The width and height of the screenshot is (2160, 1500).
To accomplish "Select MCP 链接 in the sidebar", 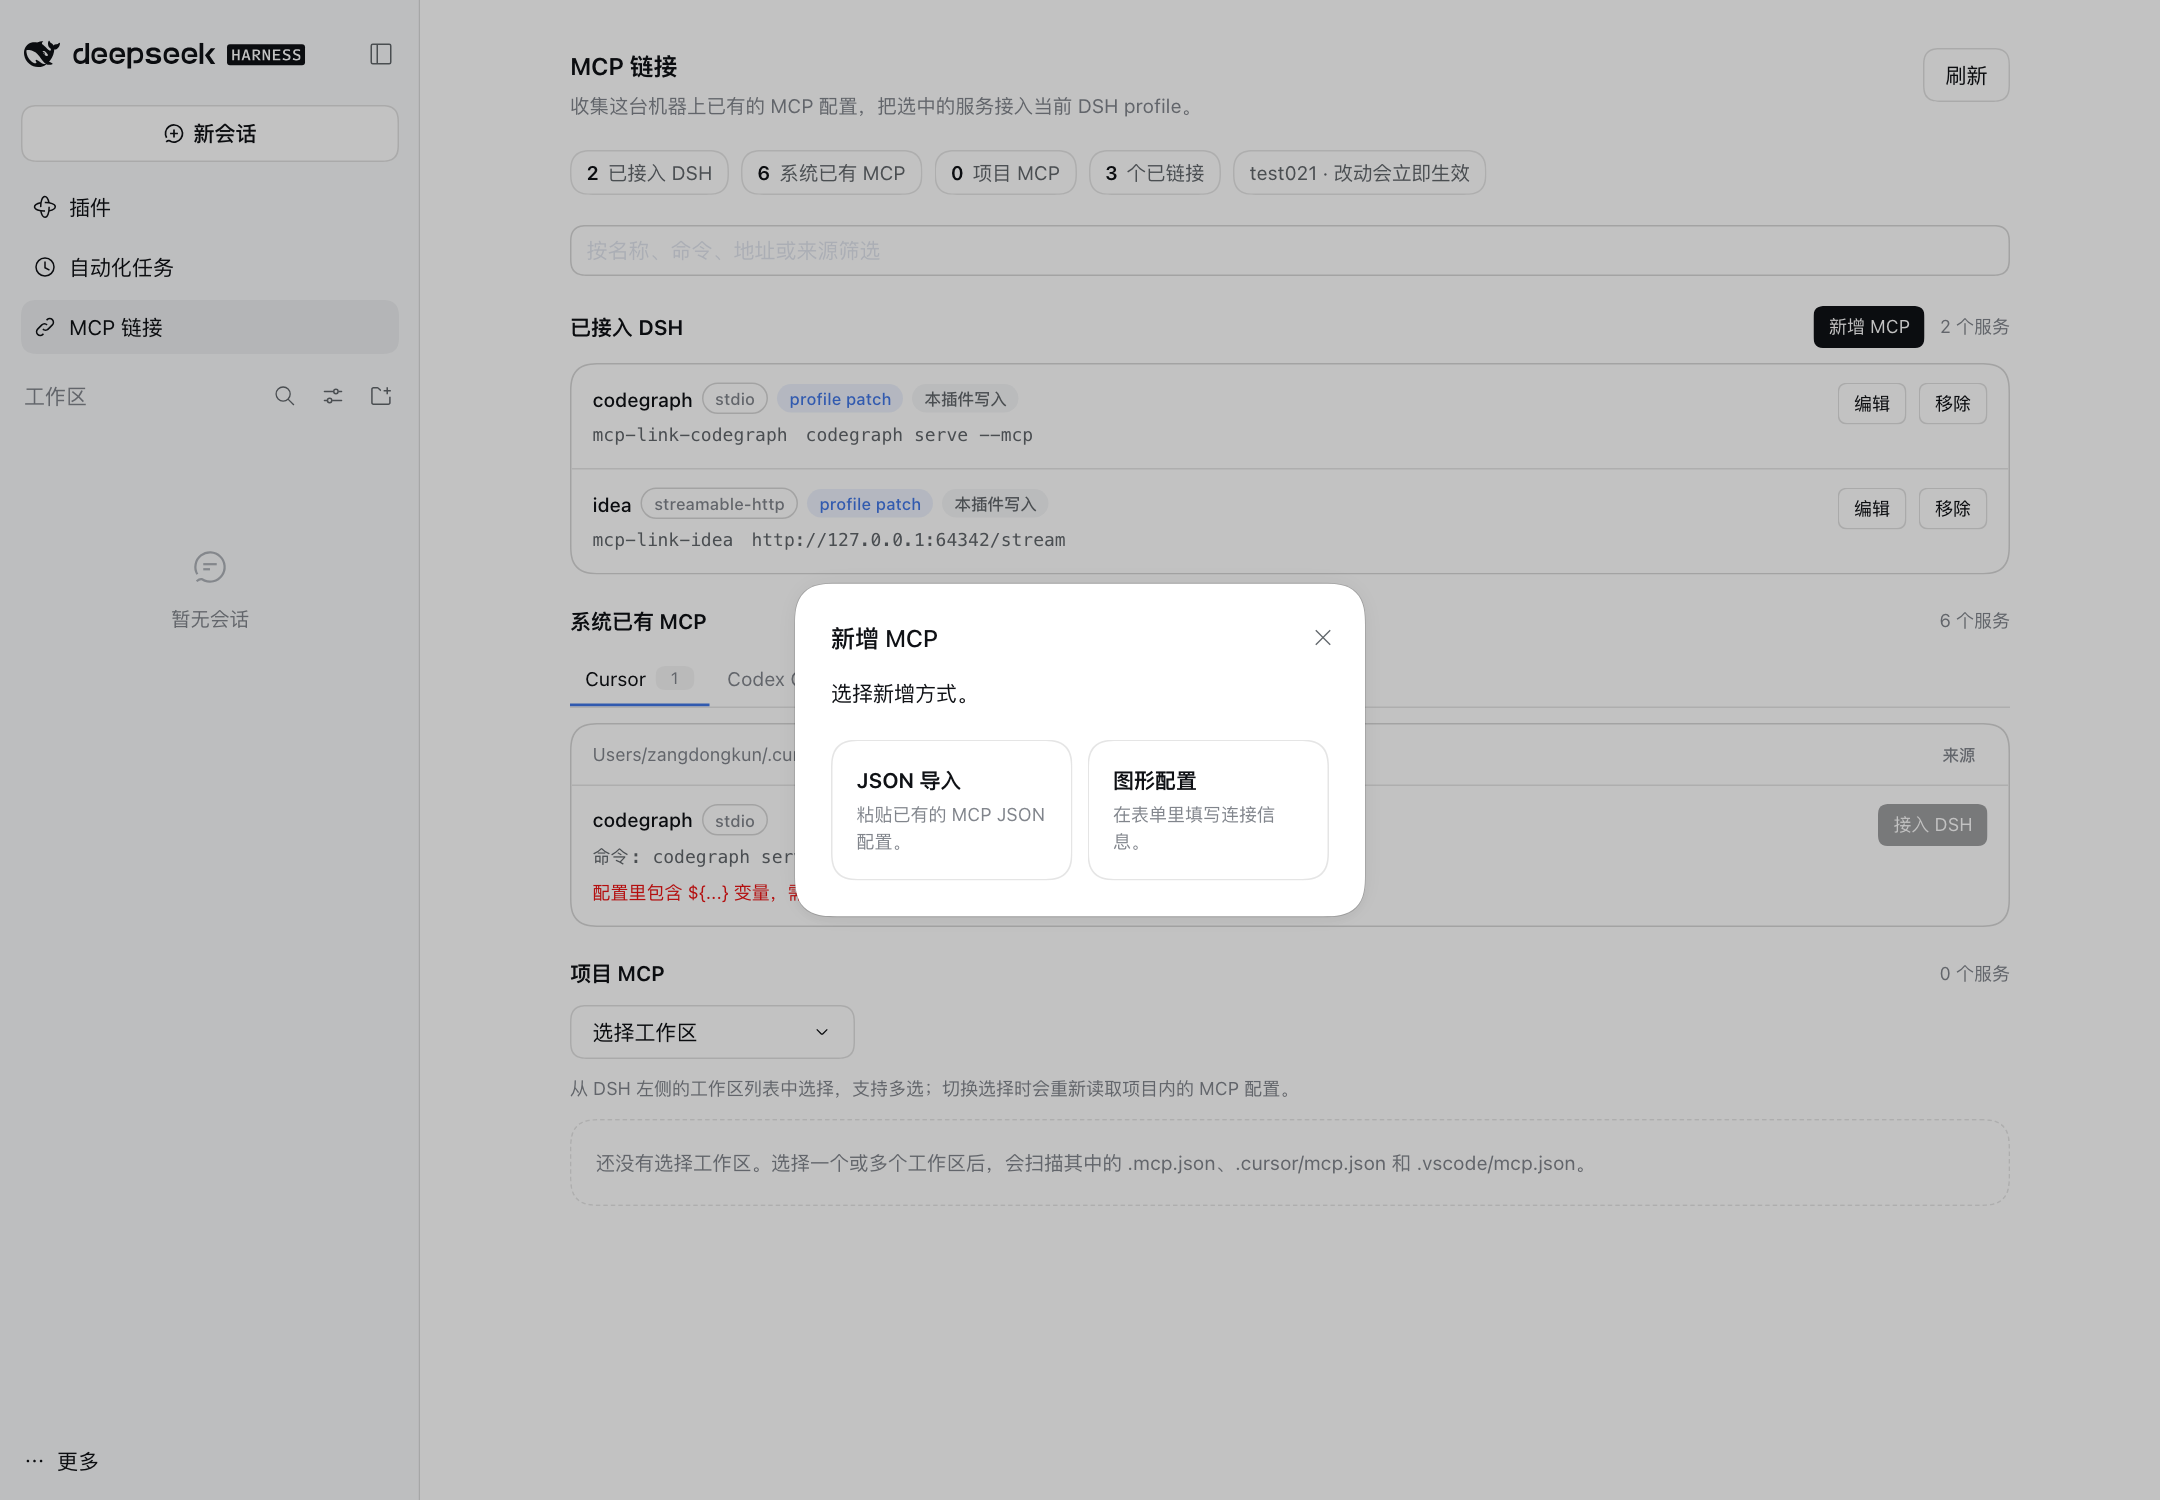I will tap(210, 327).
